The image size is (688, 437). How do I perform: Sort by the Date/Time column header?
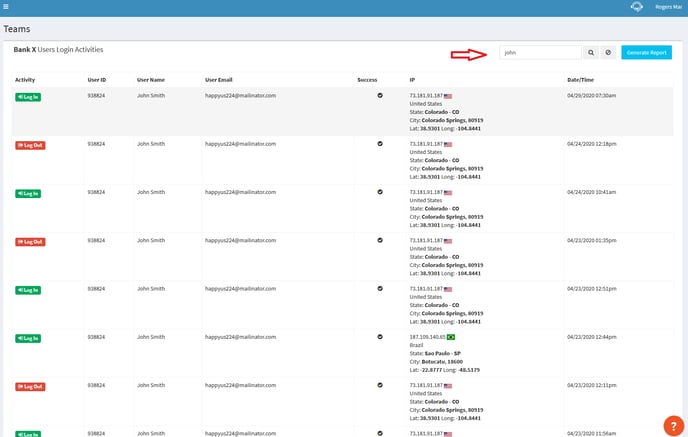[x=581, y=79]
